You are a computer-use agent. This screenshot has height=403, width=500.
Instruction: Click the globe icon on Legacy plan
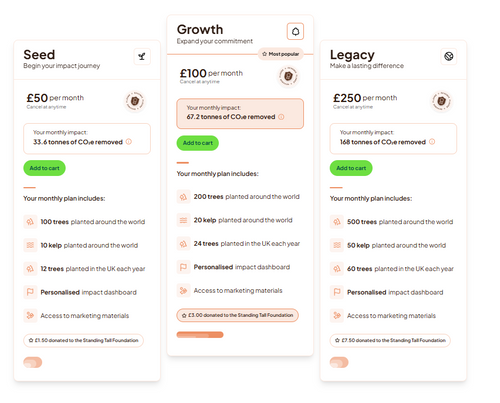(x=449, y=56)
